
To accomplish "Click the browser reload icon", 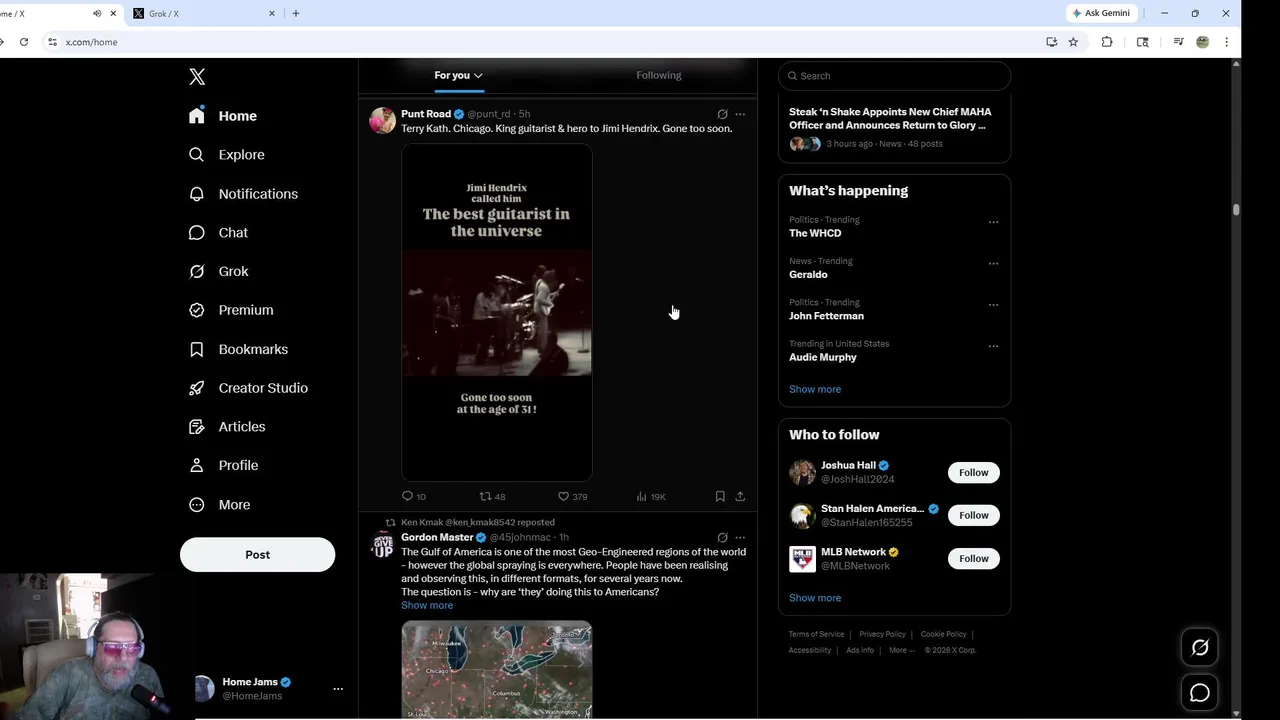I will [x=24, y=42].
